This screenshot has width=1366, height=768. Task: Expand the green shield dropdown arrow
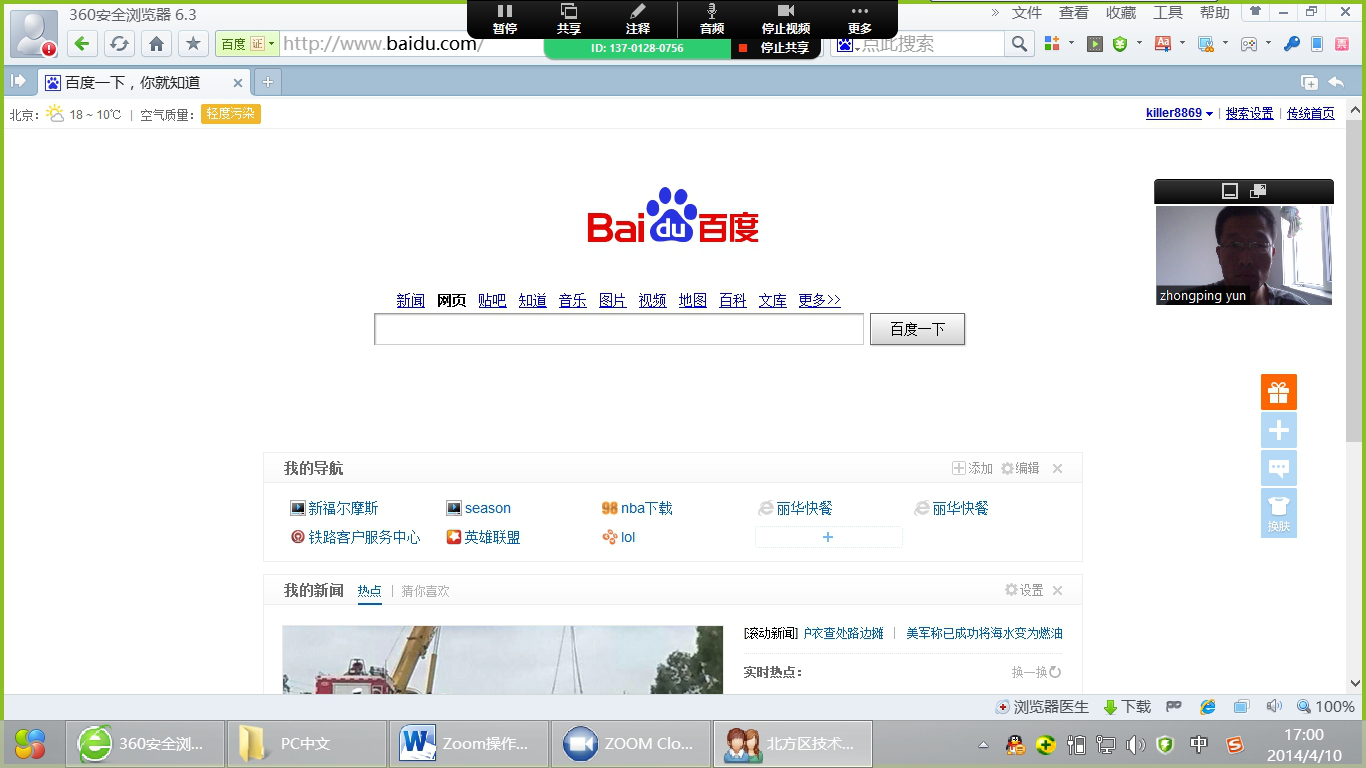(x=1140, y=43)
